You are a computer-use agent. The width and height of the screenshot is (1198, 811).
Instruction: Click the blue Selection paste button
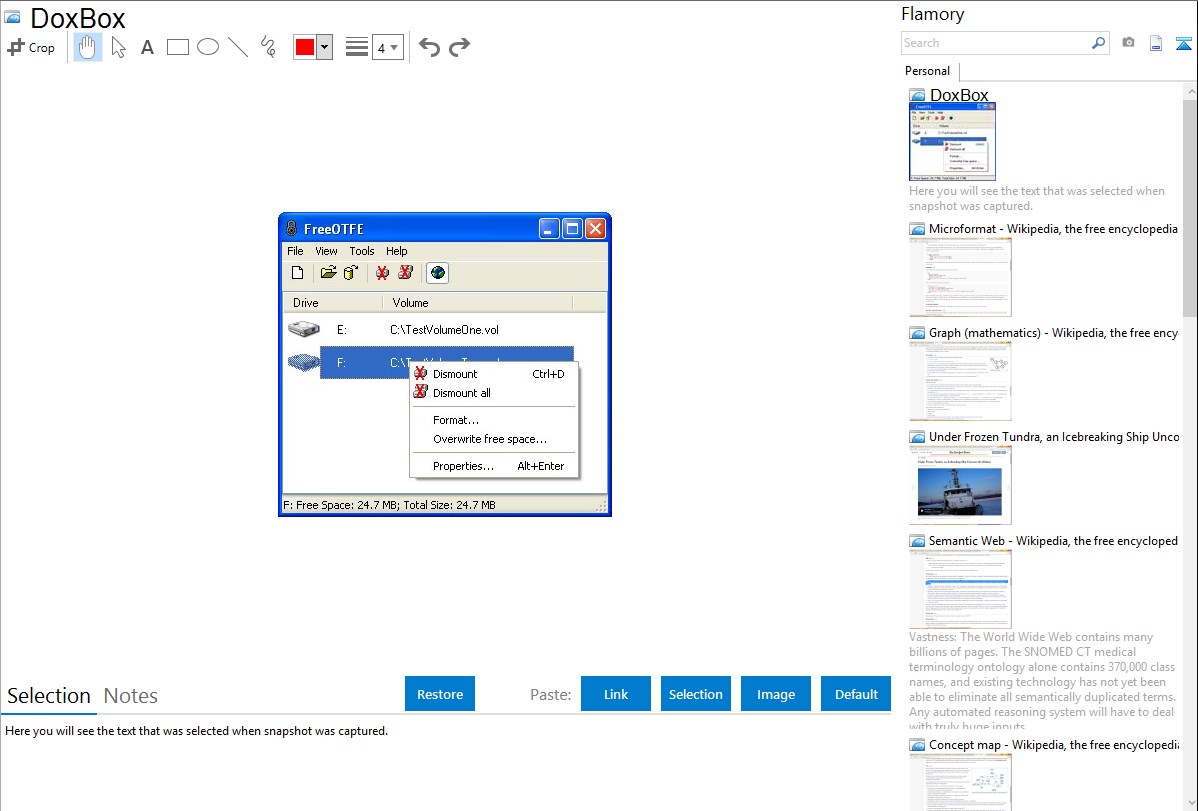[x=696, y=694]
